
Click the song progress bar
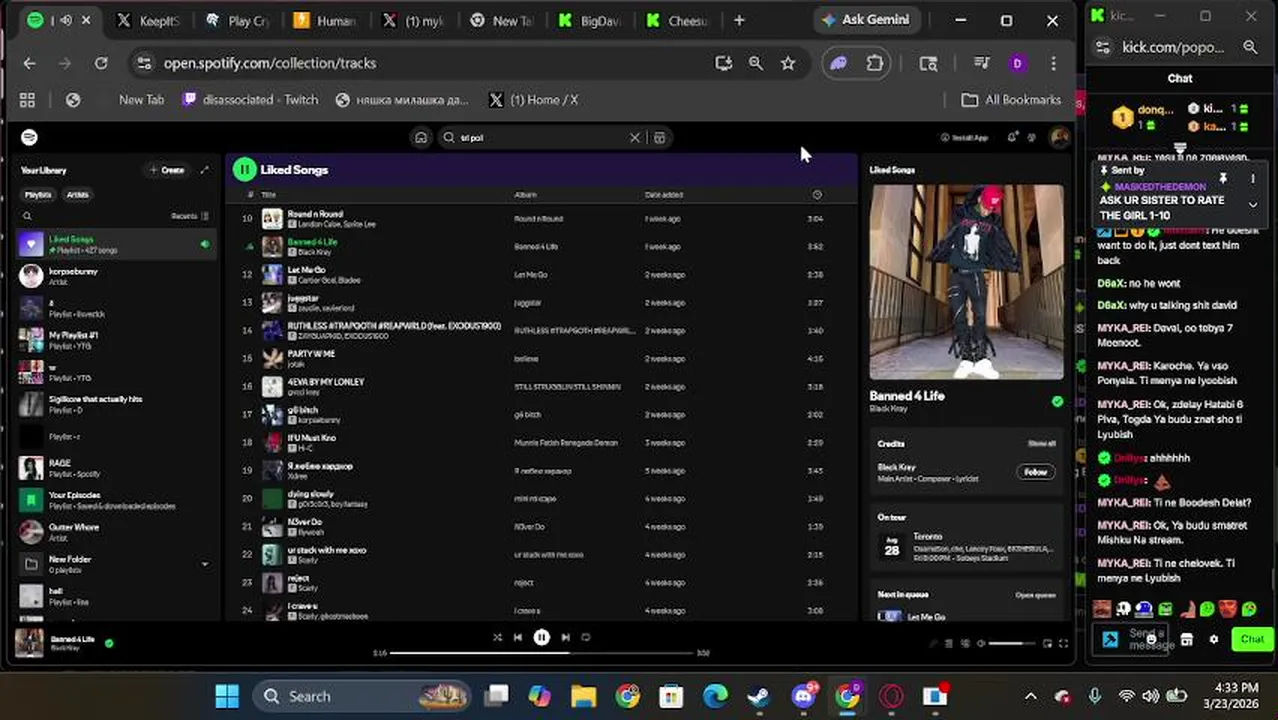click(x=541, y=653)
